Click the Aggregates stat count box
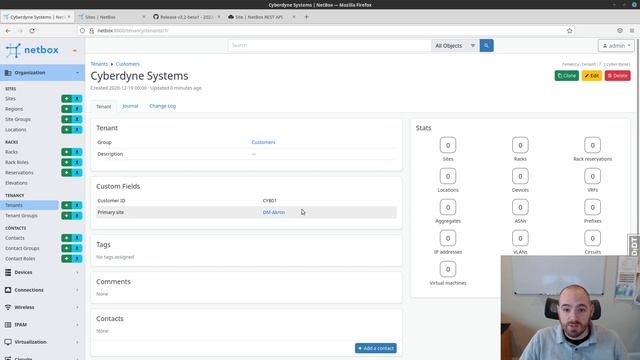The image size is (640, 360). coord(448,207)
